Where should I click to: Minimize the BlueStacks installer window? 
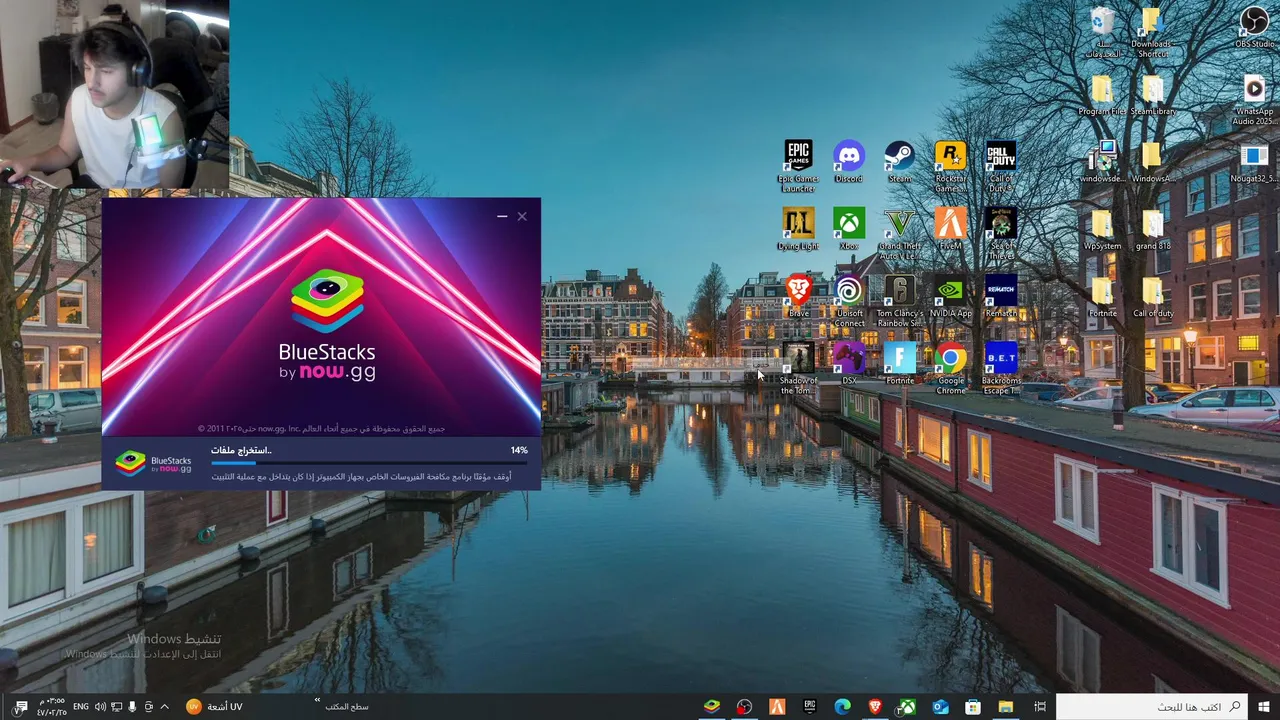click(502, 216)
